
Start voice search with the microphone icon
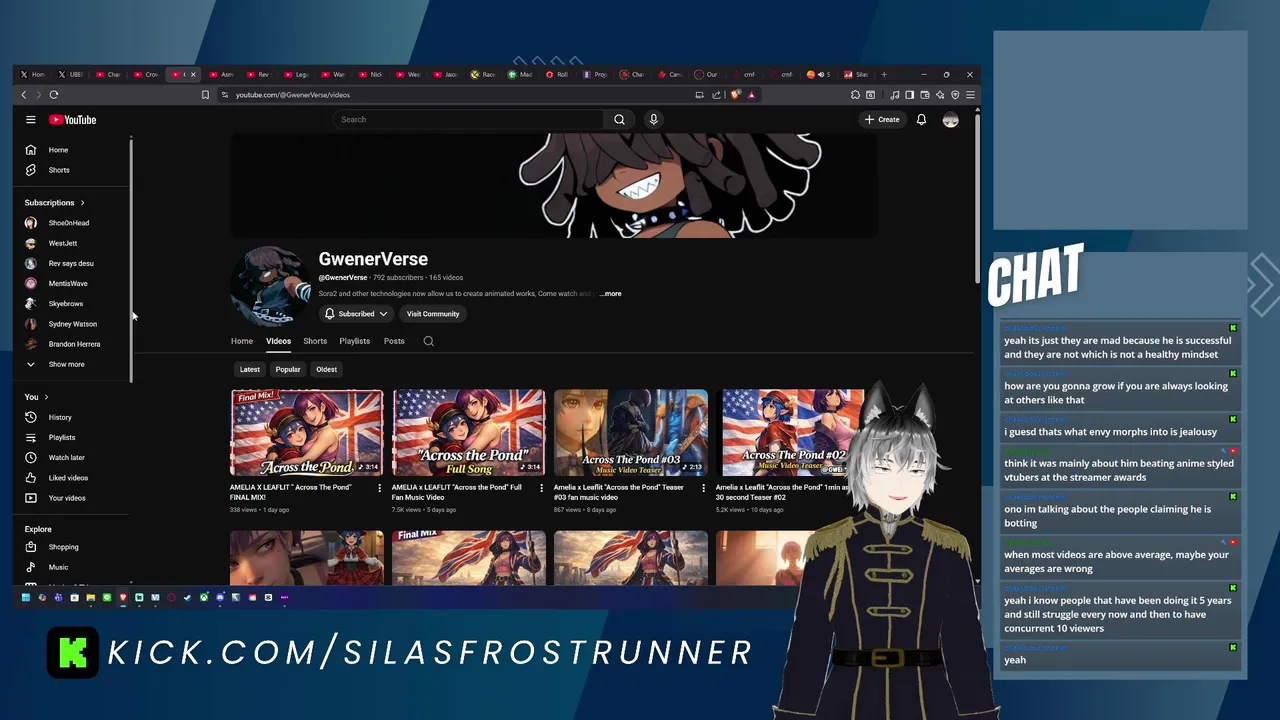653,120
